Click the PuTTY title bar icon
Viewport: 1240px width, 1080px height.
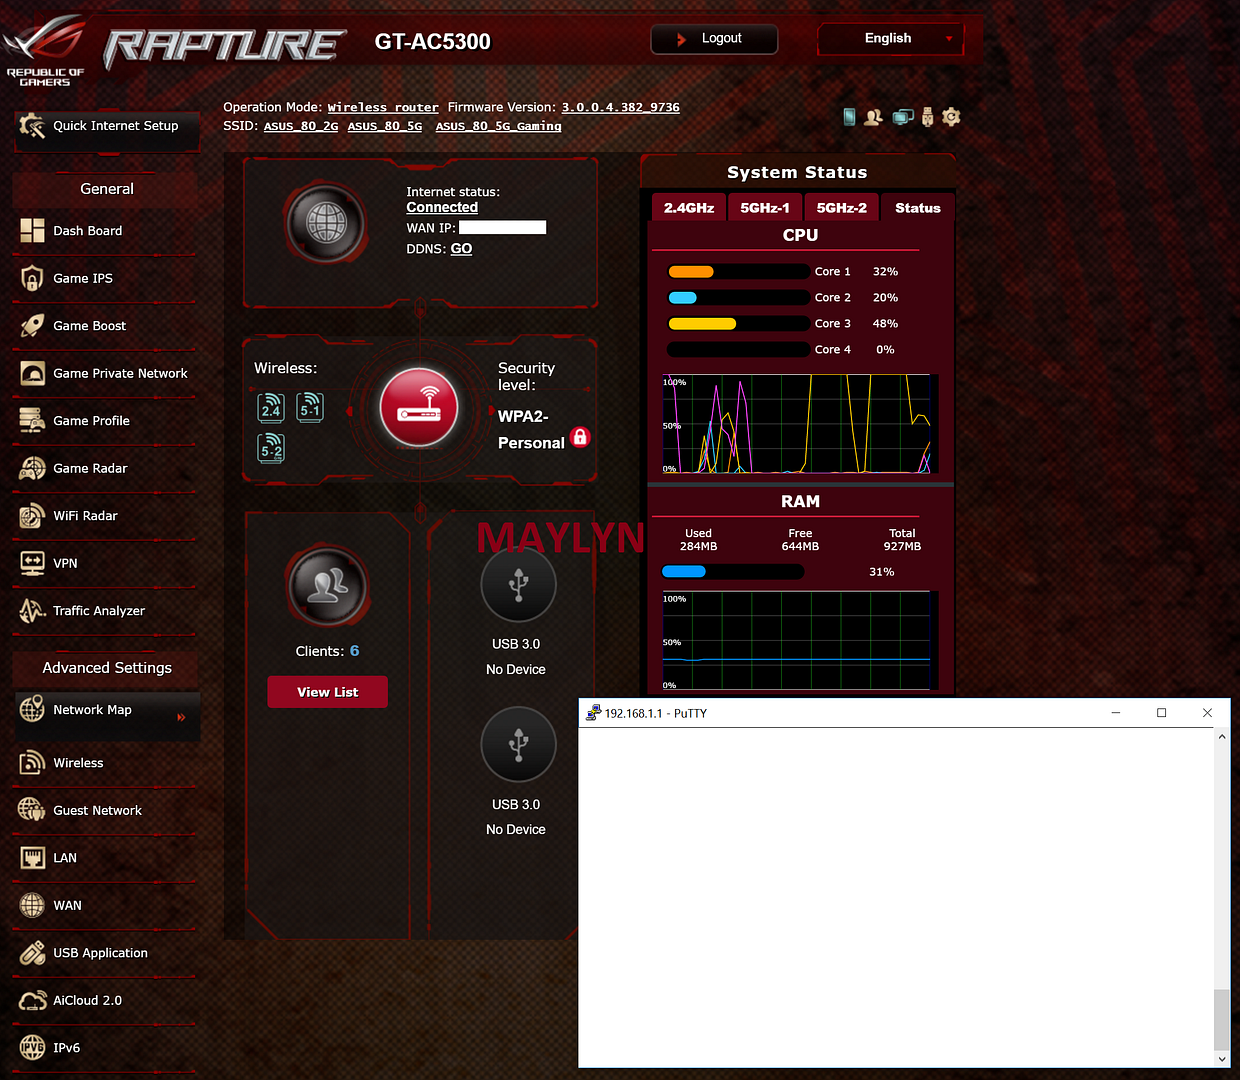[x=593, y=713]
